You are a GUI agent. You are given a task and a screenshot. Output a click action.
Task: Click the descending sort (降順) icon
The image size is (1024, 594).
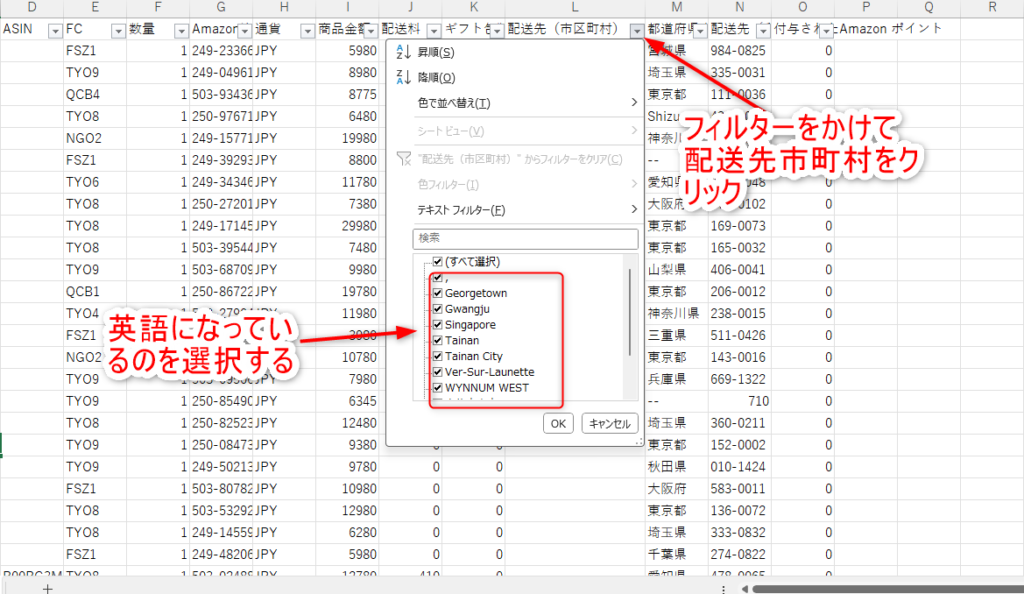[404, 77]
